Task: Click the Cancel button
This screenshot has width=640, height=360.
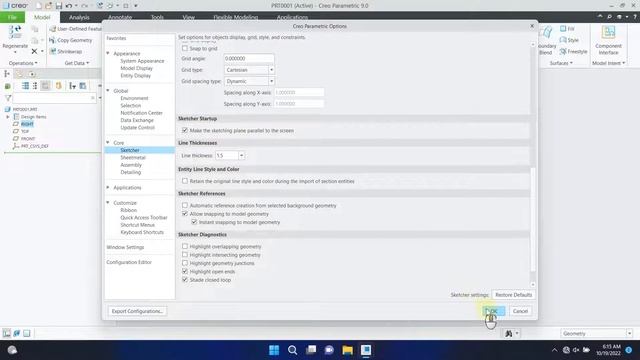Action: tap(520, 311)
